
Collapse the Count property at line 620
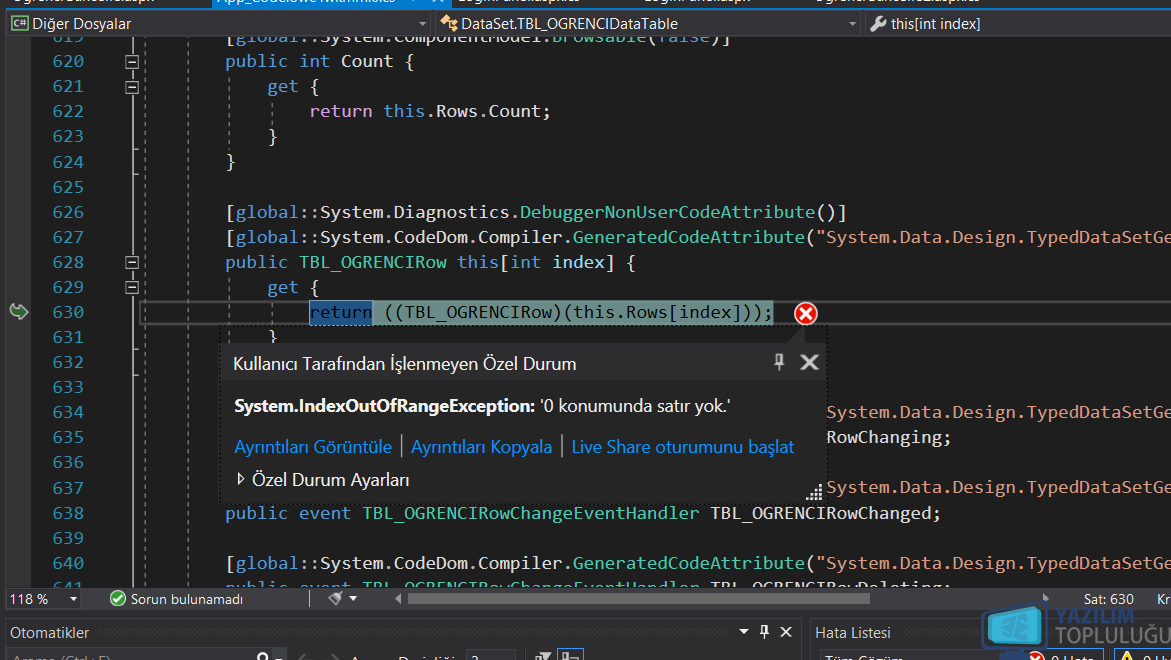(131, 62)
